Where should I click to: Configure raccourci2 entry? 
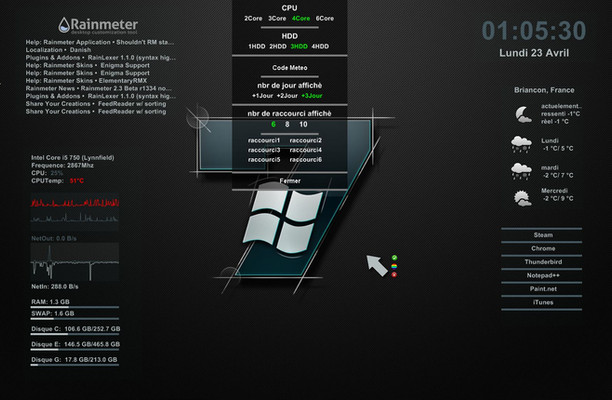tap(306, 140)
